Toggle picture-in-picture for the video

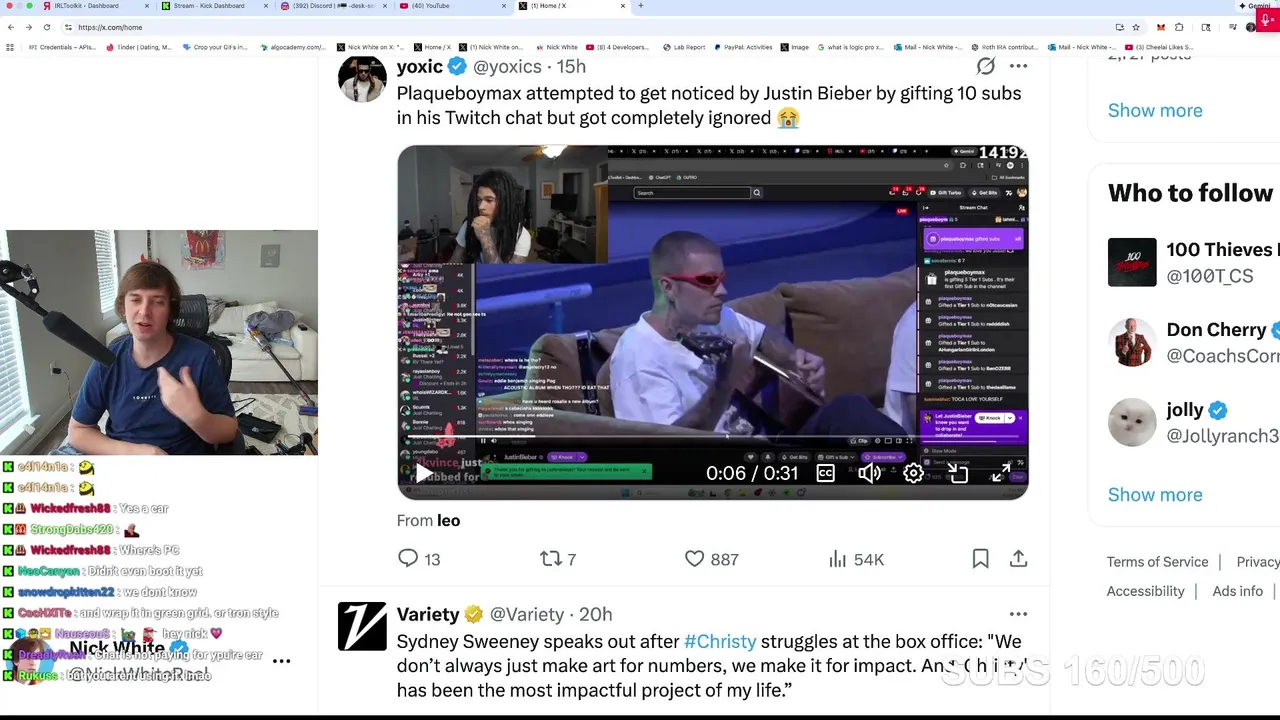957,473
